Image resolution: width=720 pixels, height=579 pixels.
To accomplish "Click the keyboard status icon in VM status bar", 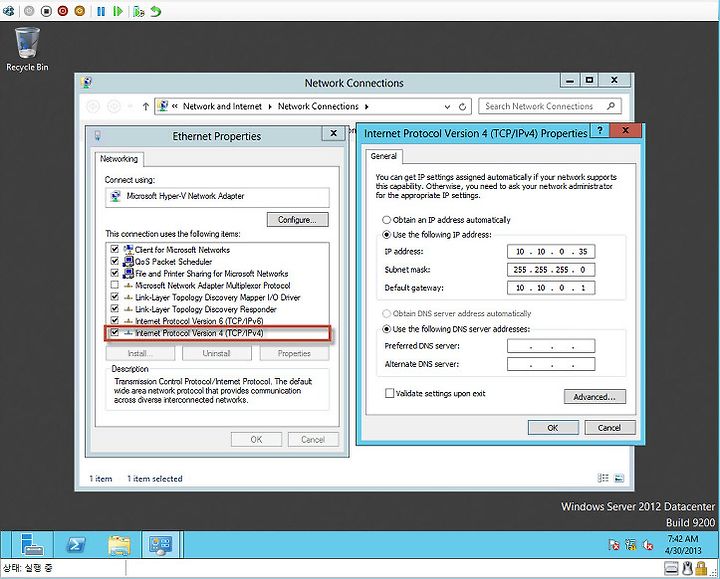I will (x=671, y=569).
